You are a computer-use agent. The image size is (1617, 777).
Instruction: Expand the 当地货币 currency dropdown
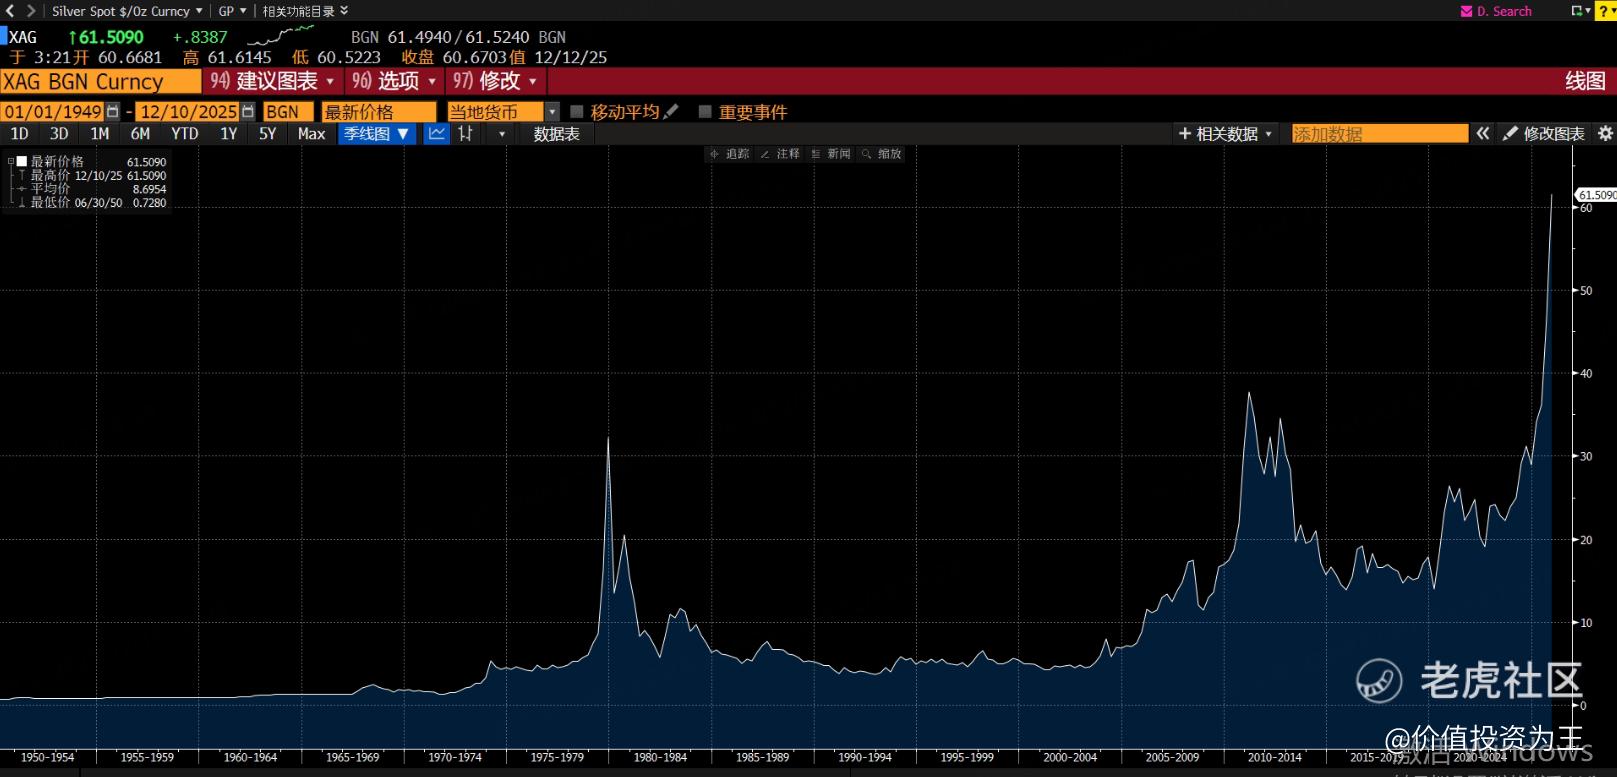(552, 112)
